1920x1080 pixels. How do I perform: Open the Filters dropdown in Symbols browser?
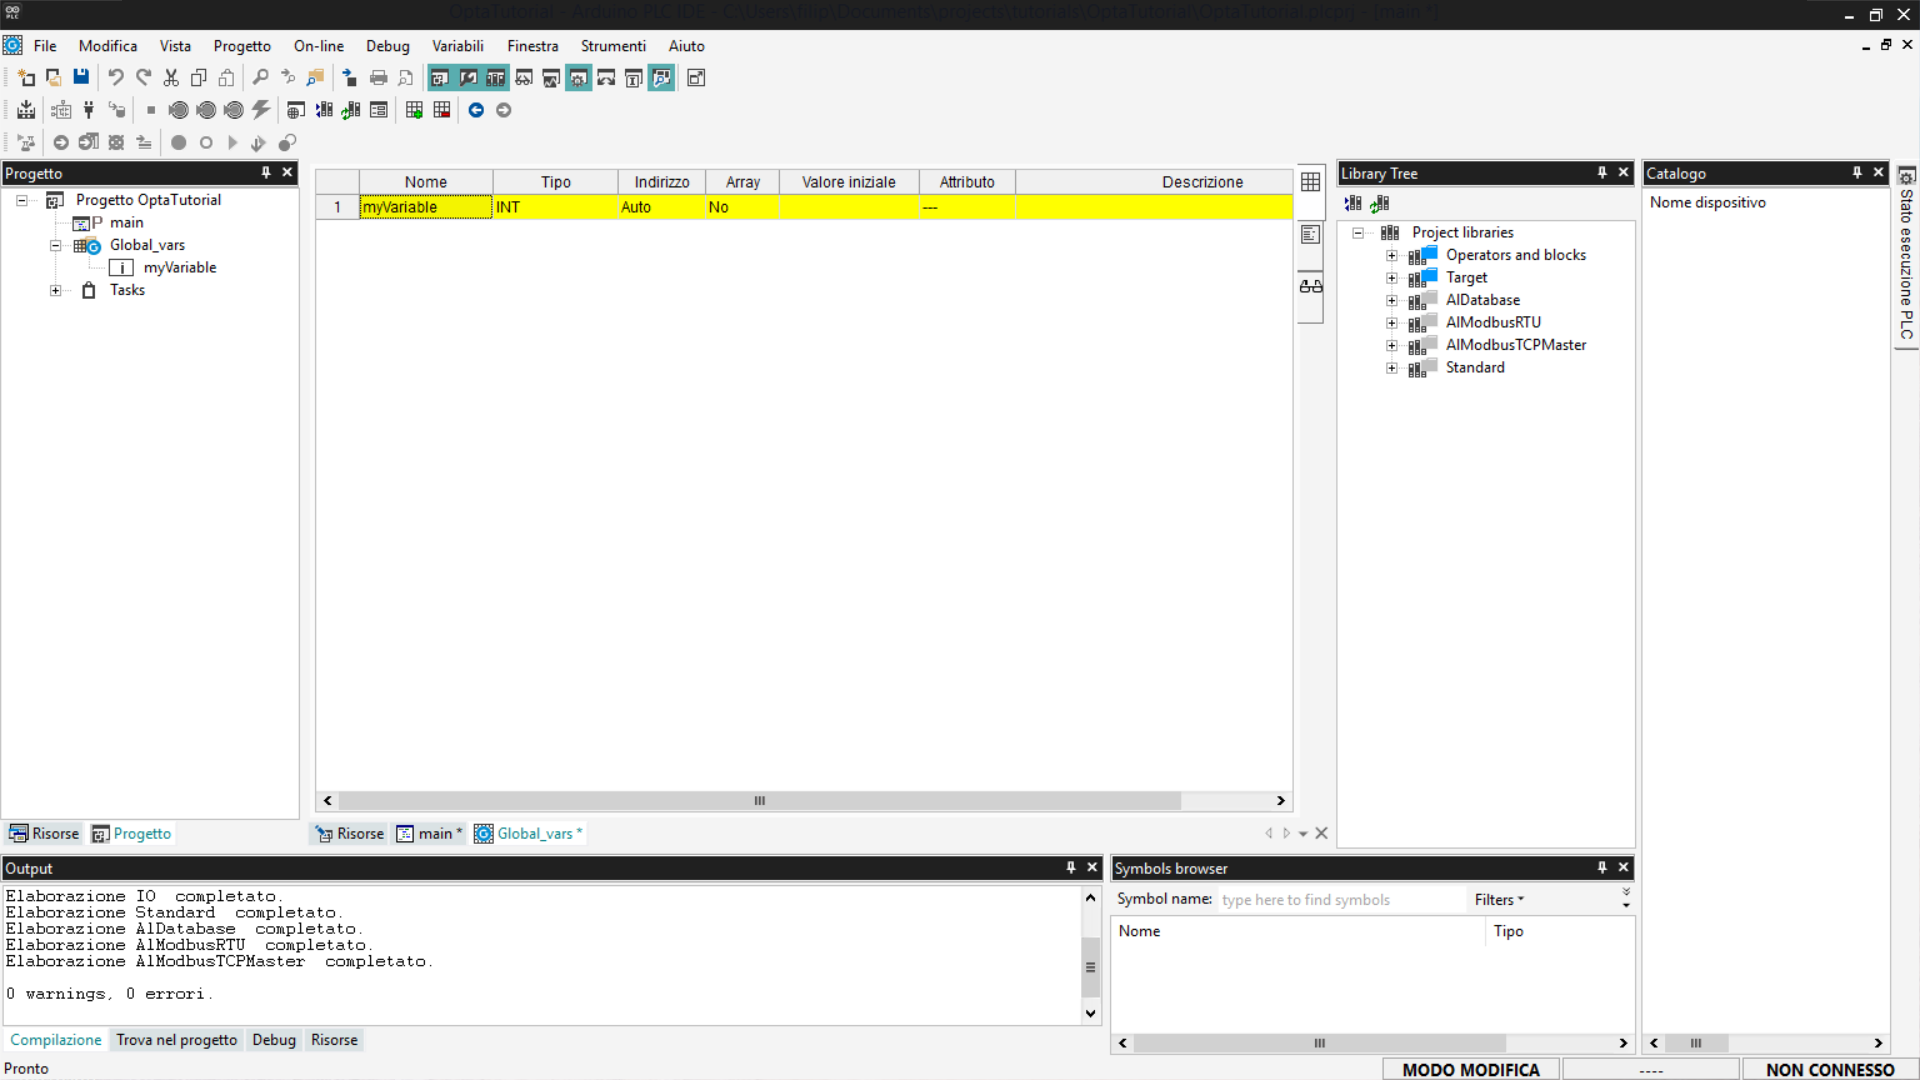coord(1498,900)
